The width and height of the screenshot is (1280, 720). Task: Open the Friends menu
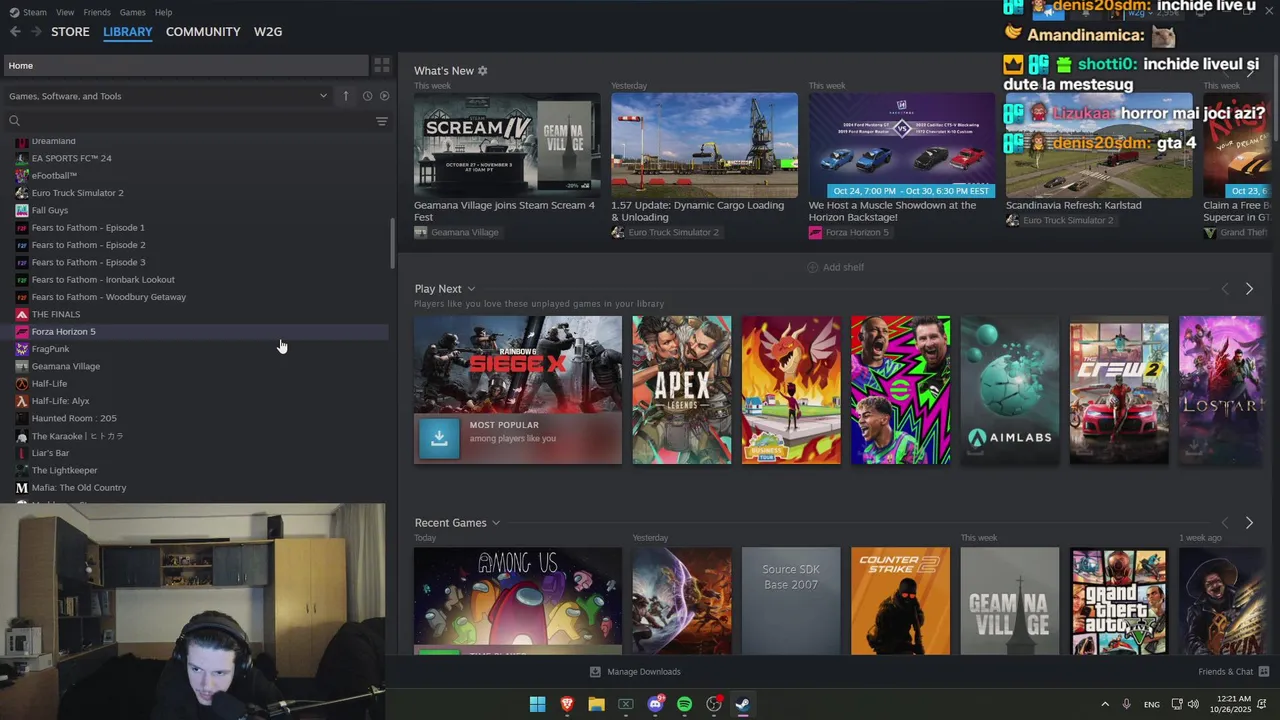click(x=97, y=12)
